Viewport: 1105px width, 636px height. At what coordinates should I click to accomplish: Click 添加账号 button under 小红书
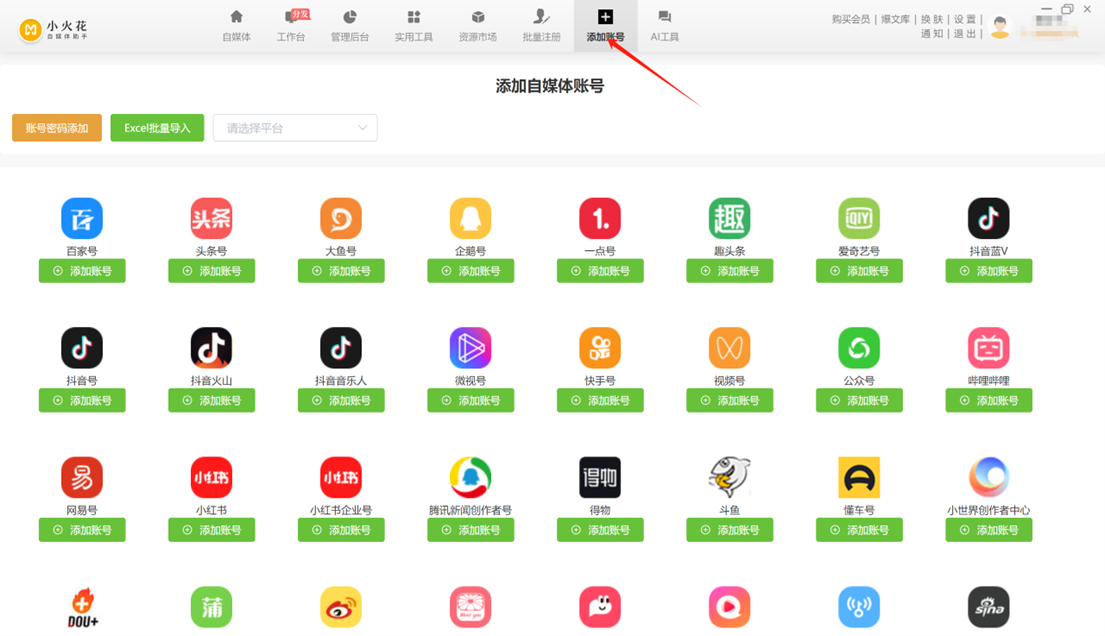(211, 530)
